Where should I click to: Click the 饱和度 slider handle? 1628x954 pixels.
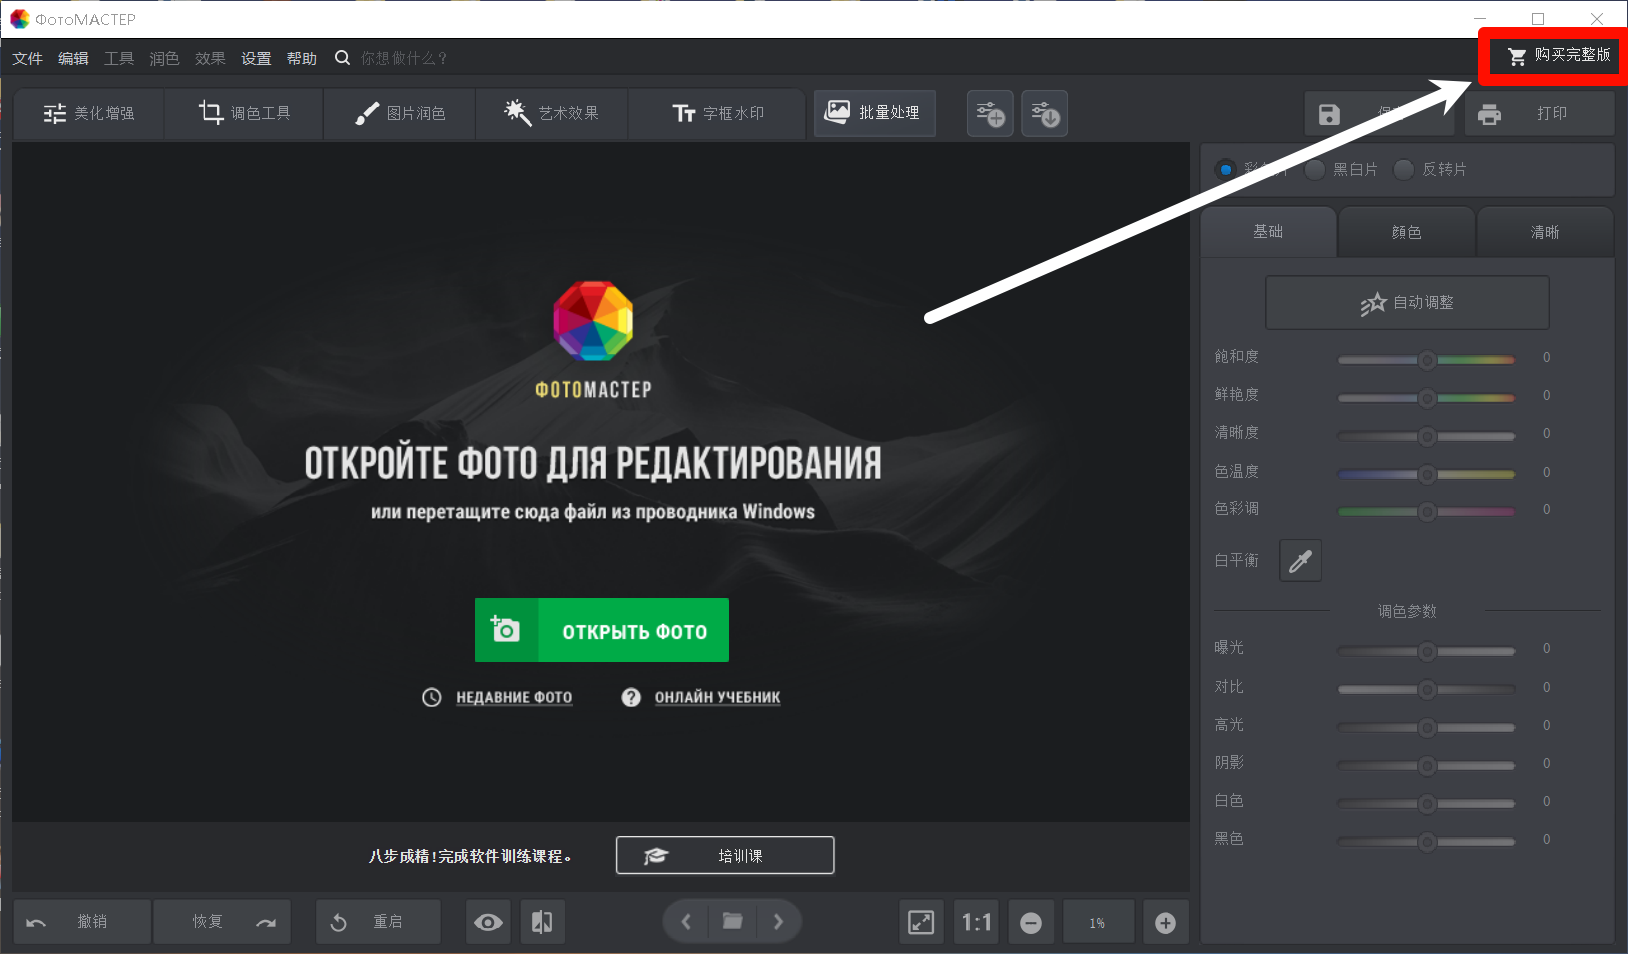pyautogui.click(x=1427, y=360)
